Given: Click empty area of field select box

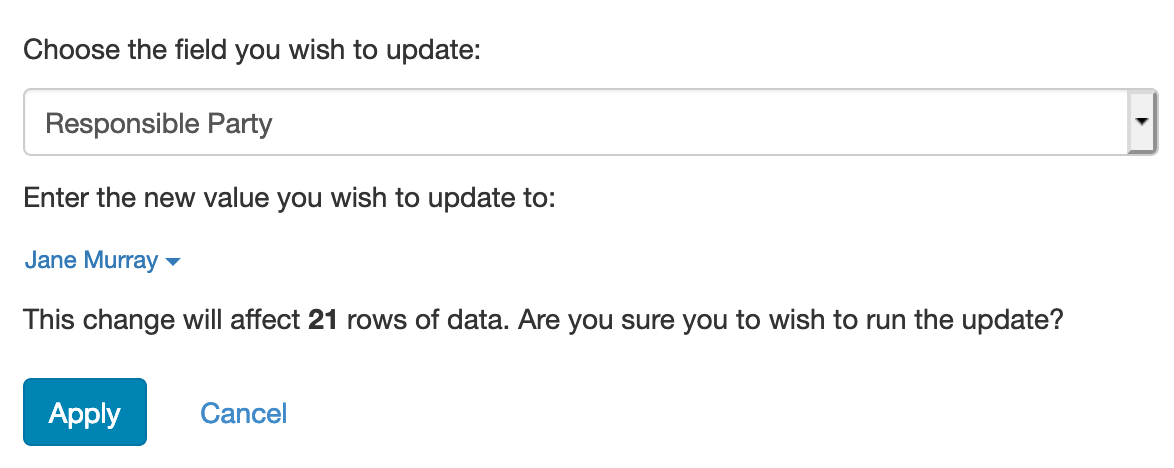Looking at the screenshot, I should tap(700, 123).
